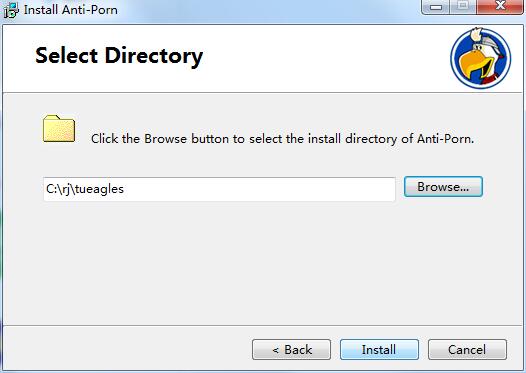Open the Browse folder dialog
The width and height of the screenshot is (526, 373).
coord(443,186)
